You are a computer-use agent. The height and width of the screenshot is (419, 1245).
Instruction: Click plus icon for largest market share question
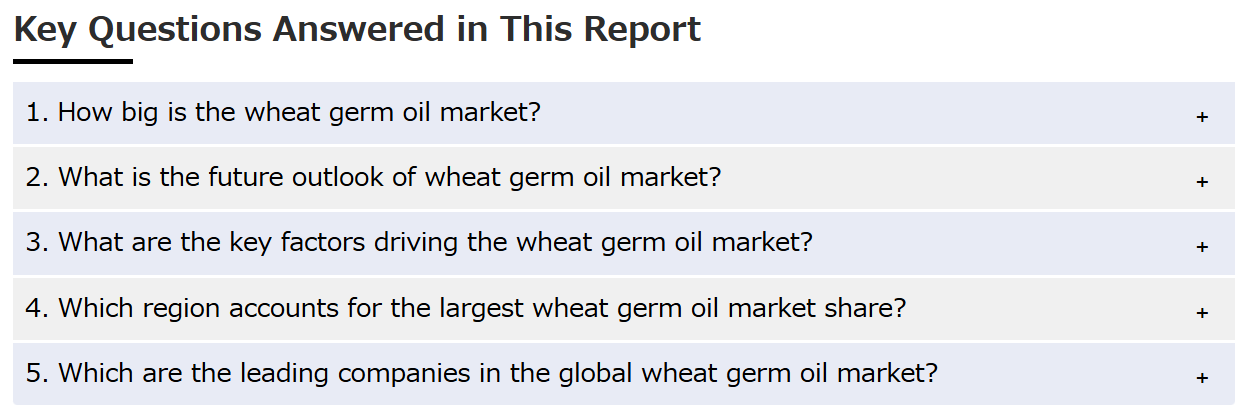tap(1202, 313)
